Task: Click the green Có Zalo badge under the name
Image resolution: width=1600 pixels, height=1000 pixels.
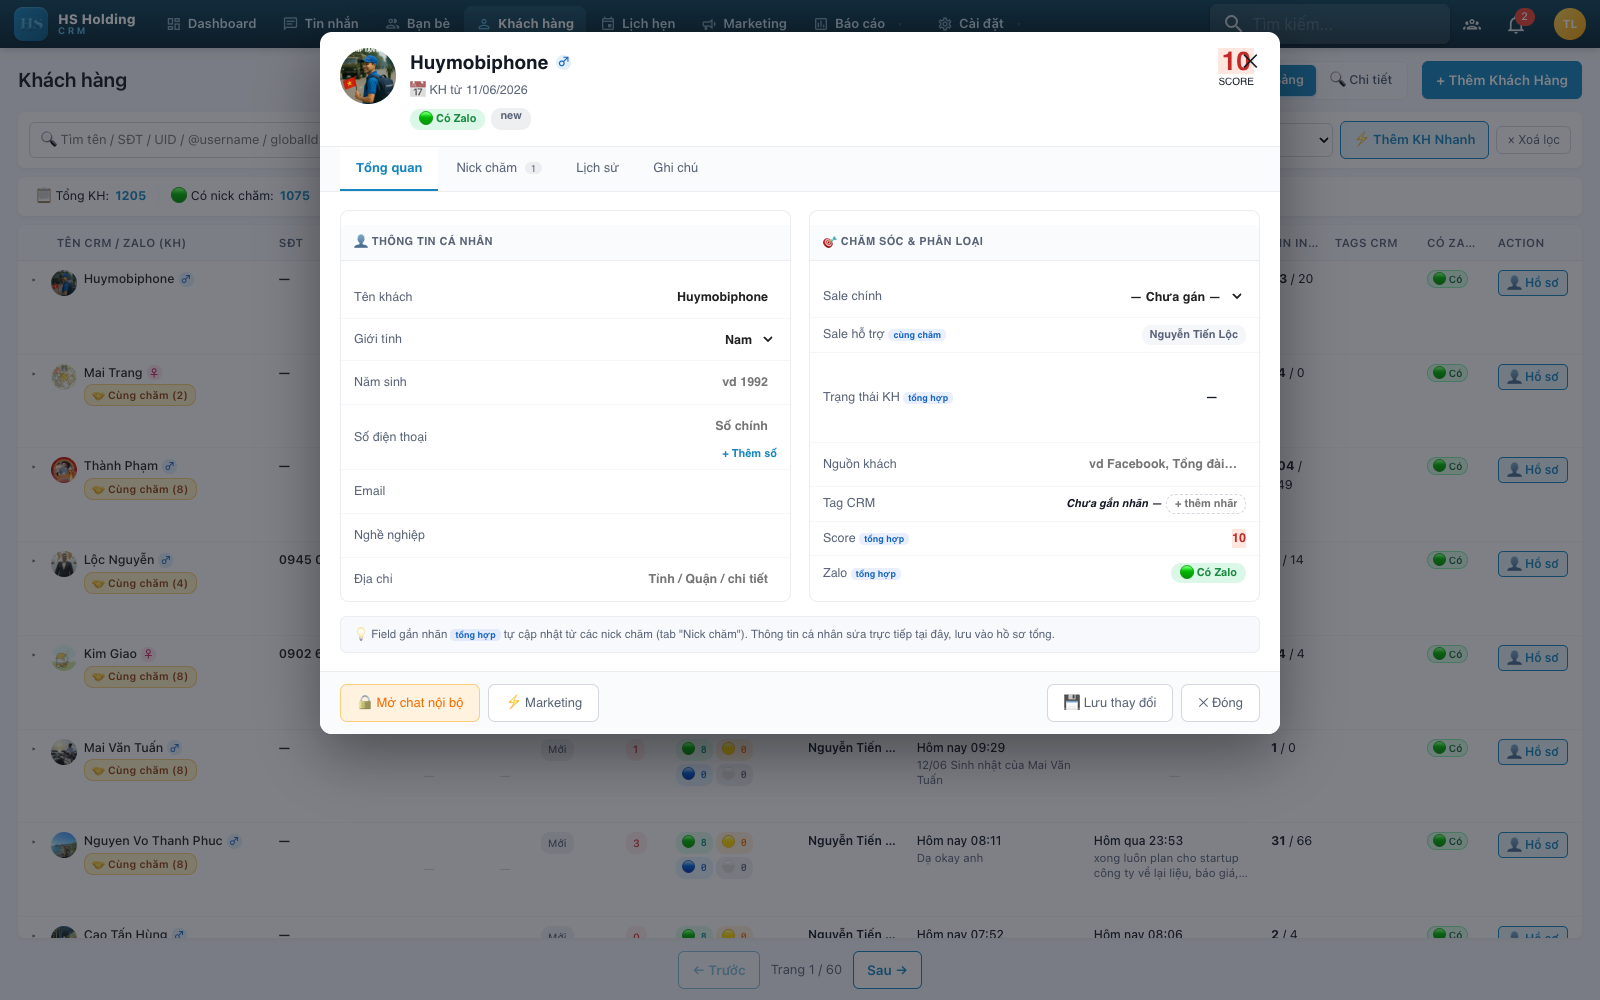Action: (x=447, y=118)
